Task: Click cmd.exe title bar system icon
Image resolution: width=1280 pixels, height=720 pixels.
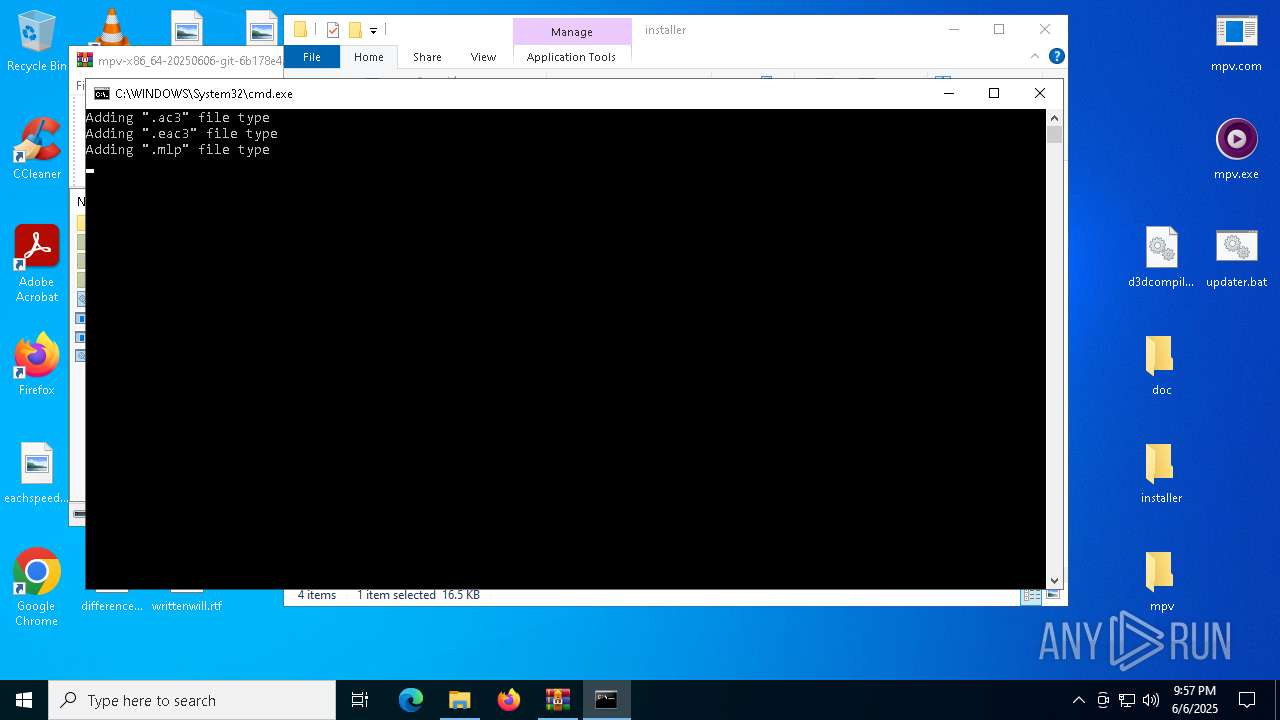Action: pos(102,93)
